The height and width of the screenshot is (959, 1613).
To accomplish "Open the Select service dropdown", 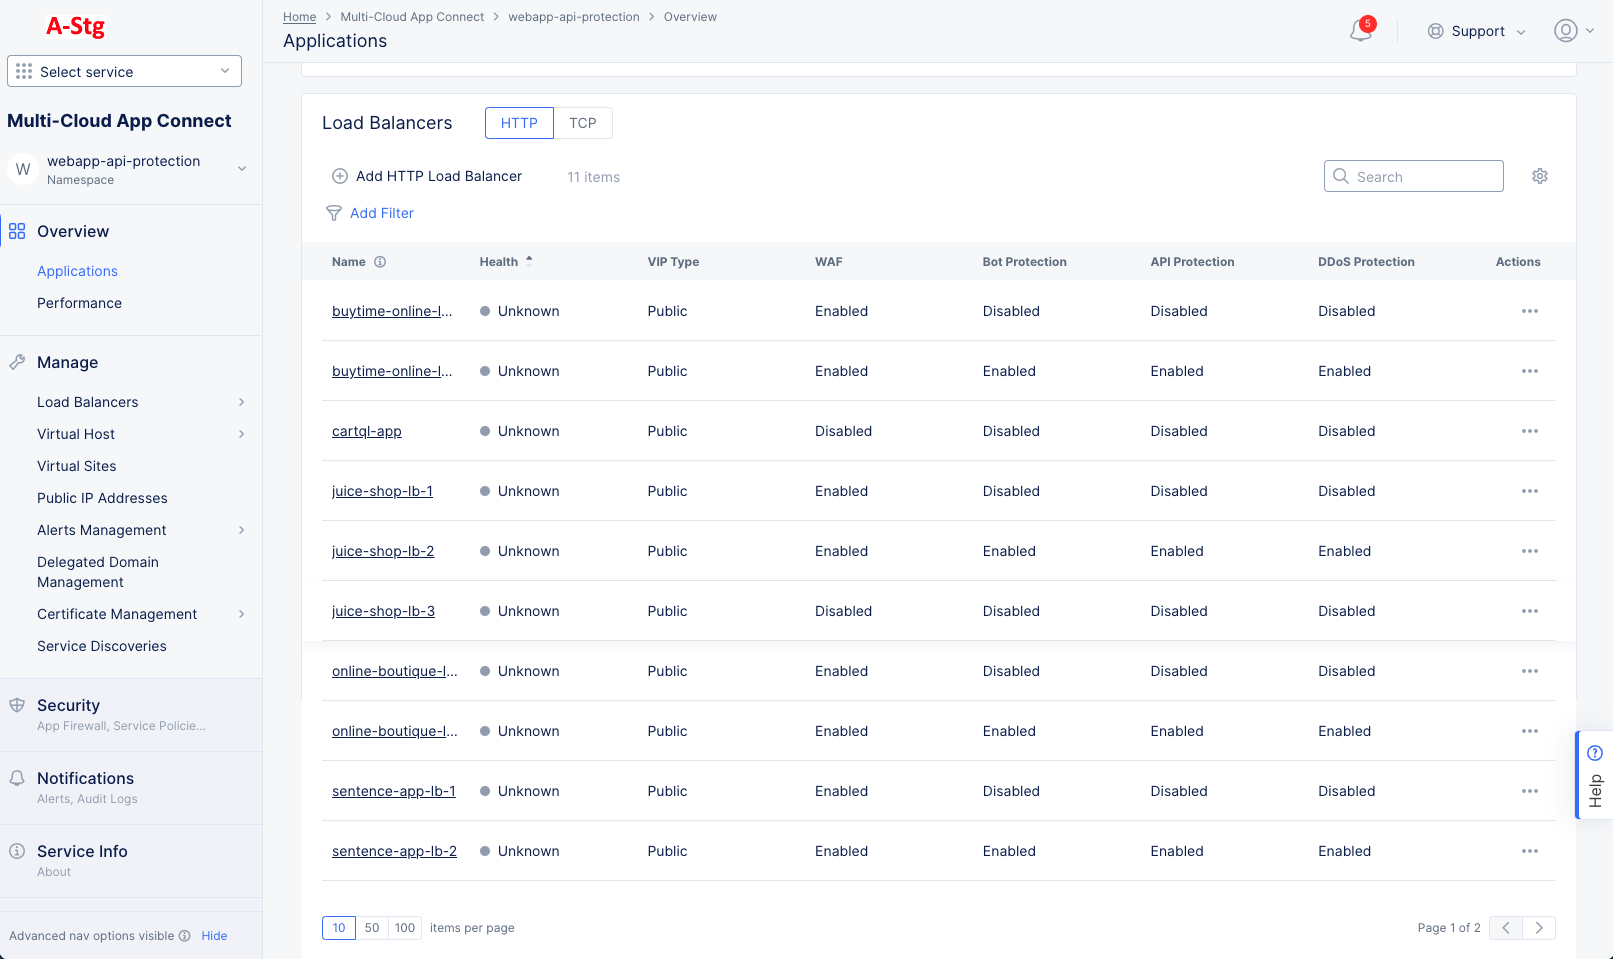I will 124,71.
